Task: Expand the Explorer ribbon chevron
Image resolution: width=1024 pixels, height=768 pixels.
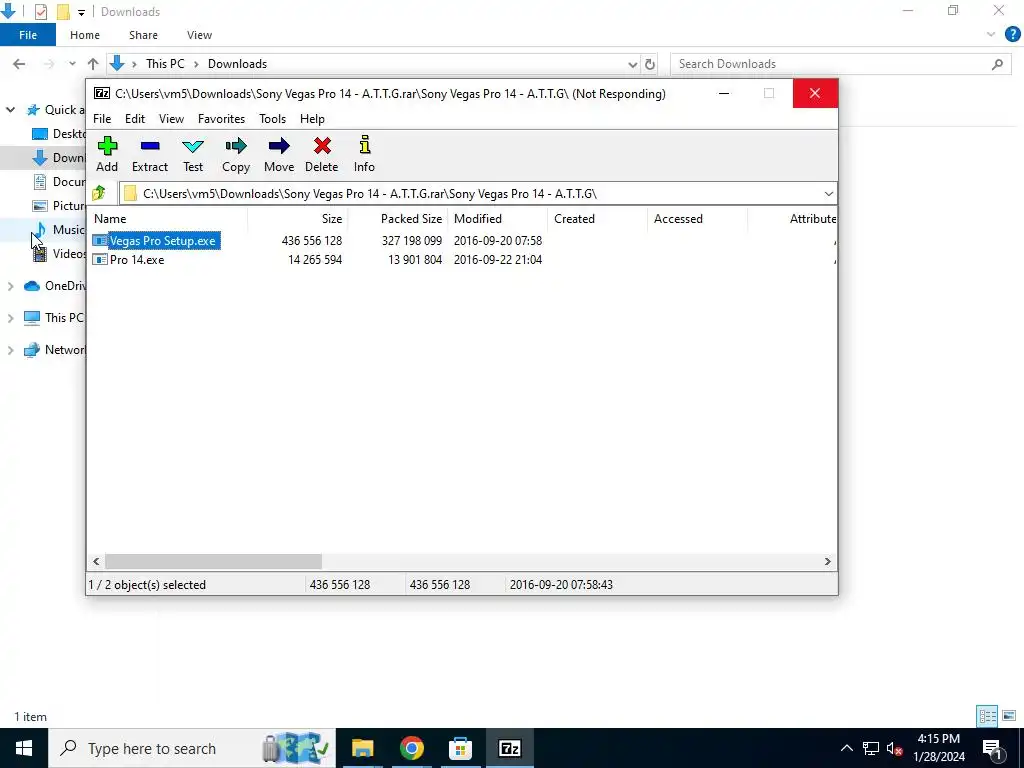Action: [991, 35]
